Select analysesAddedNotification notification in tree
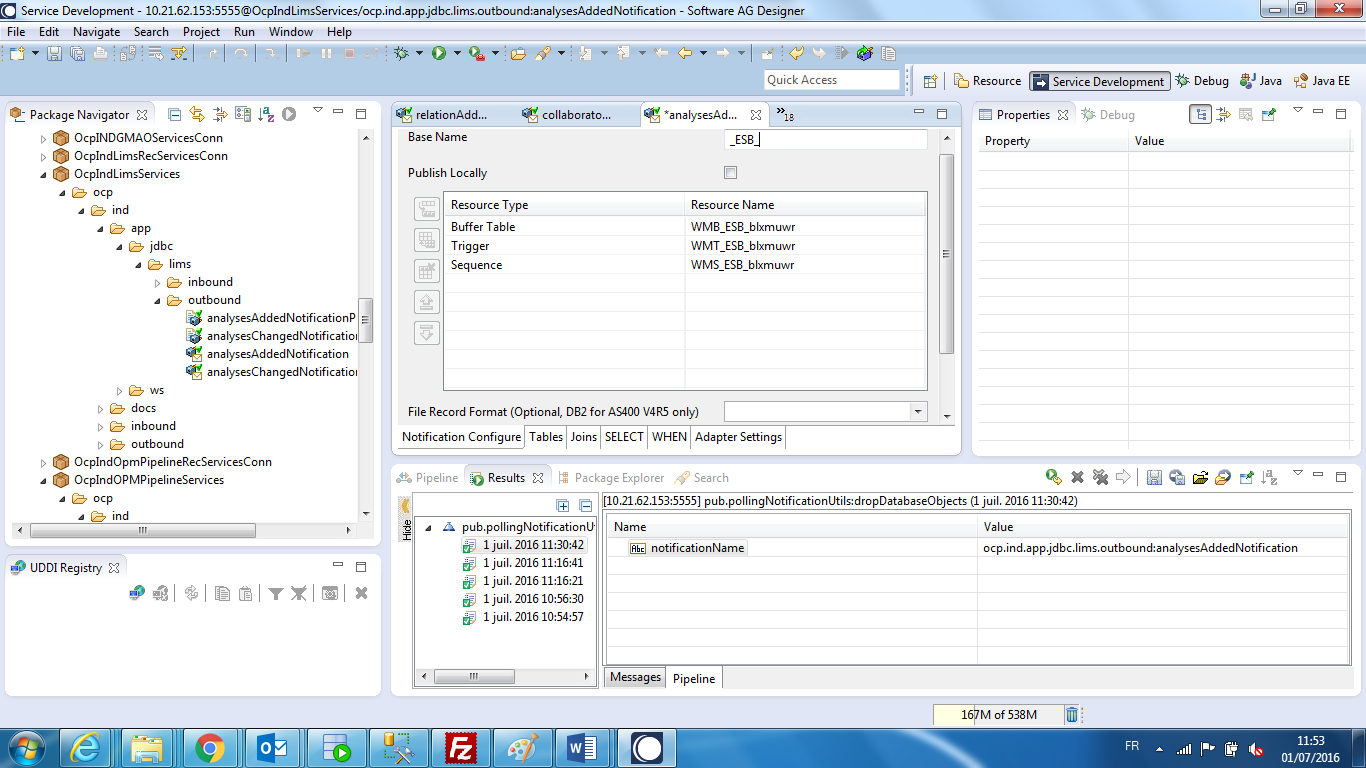1366x768 pixels. pos(278,354)
